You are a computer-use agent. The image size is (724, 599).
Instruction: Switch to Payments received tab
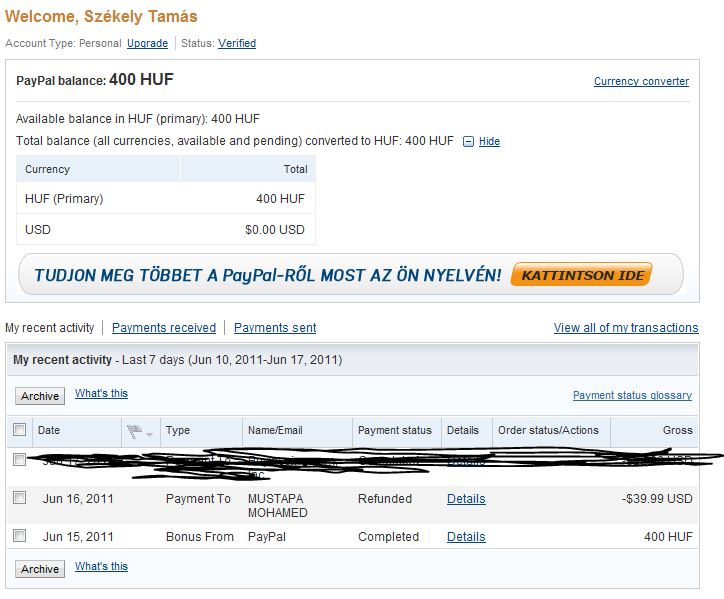click(x=164, y=327)
